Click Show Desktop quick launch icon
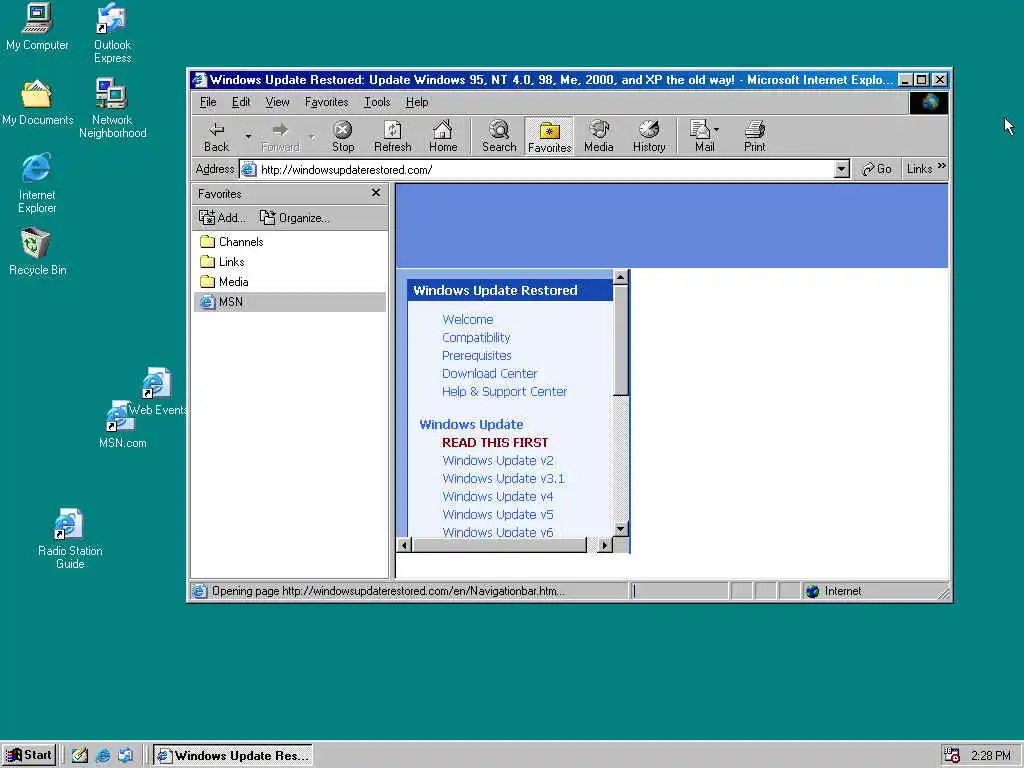This screenshot has width=1024, height=768. (x=80, y=756)
